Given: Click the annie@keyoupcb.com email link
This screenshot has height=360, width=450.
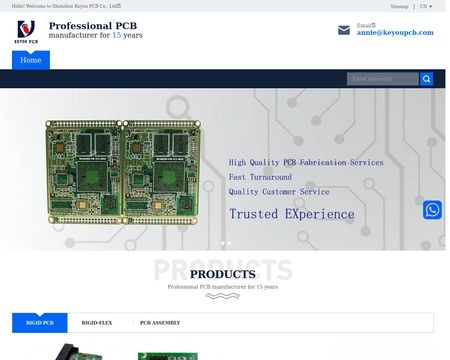Looking at the screenshot, I should click(395, 33).
